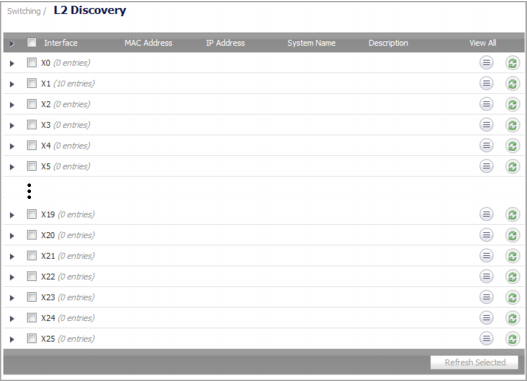Open details list icon for X24 row
The width and height of the screenshot is (527, 381).
[x=486, y=318]
